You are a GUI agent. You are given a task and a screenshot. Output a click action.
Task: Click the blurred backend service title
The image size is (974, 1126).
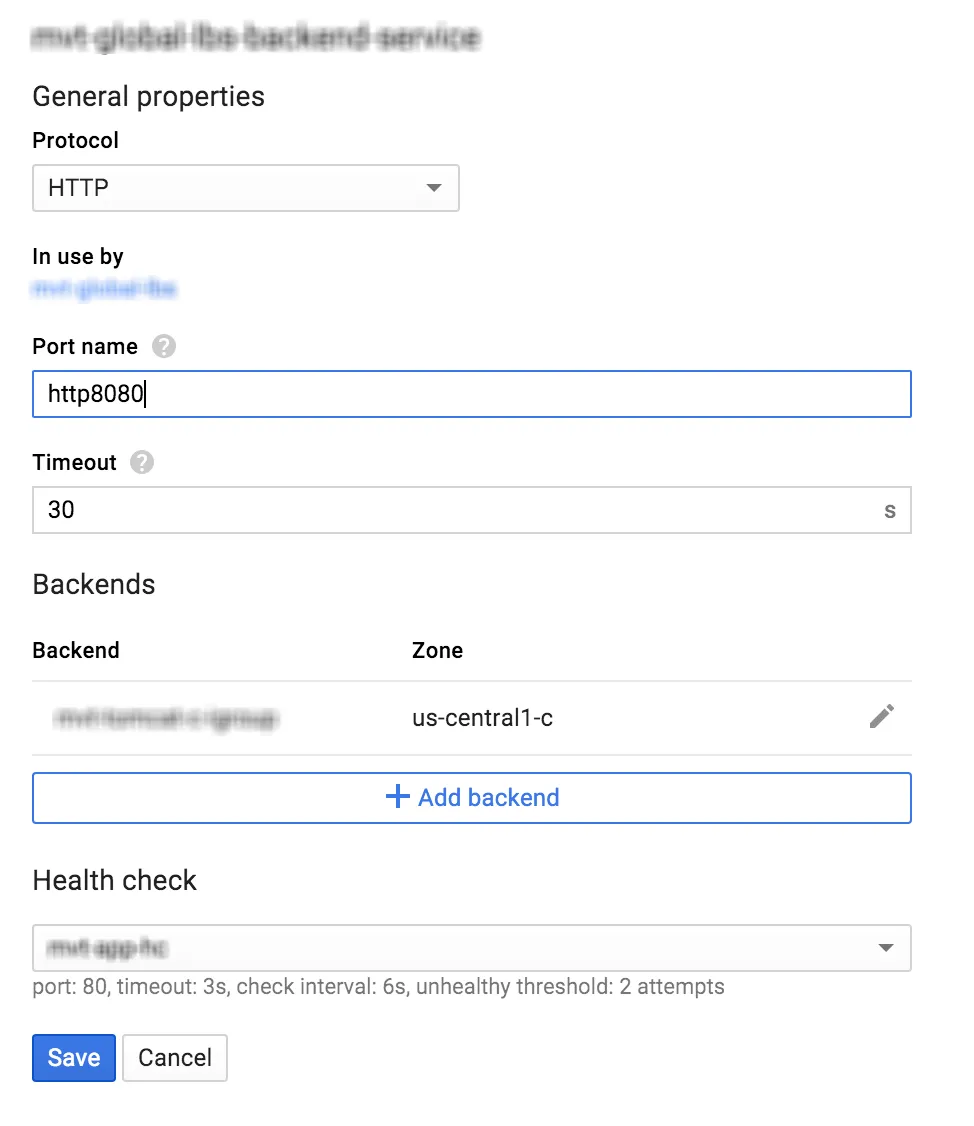click(256, 39)
